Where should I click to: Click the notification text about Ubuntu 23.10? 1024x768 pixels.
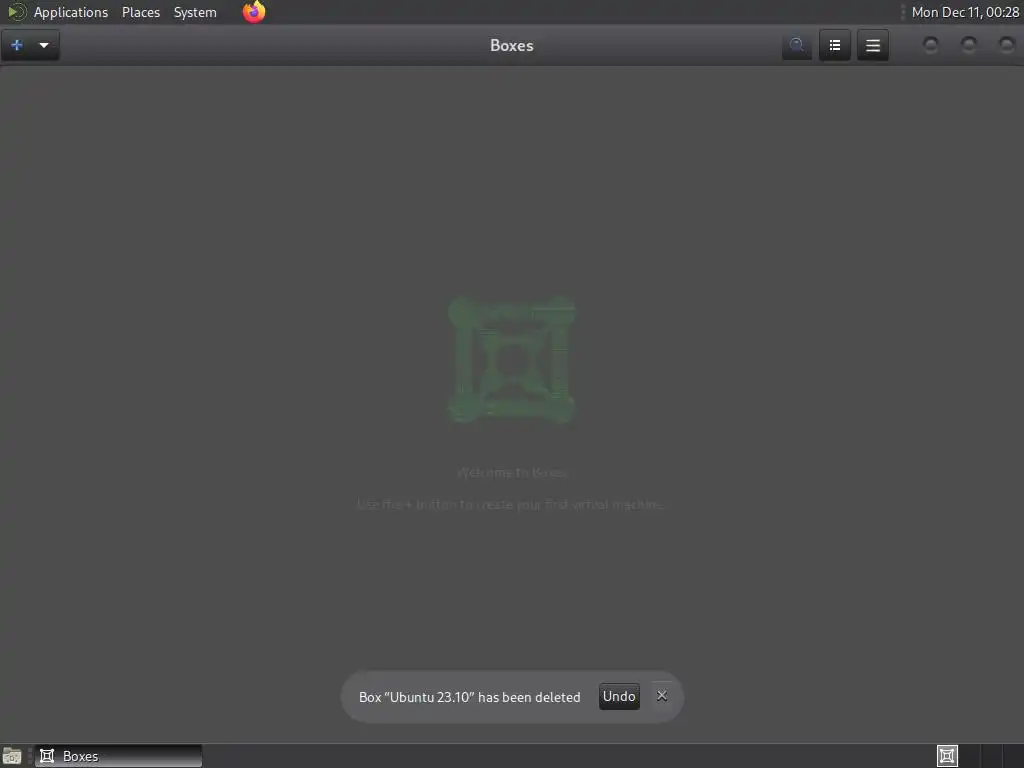click(x=470, y=697)
